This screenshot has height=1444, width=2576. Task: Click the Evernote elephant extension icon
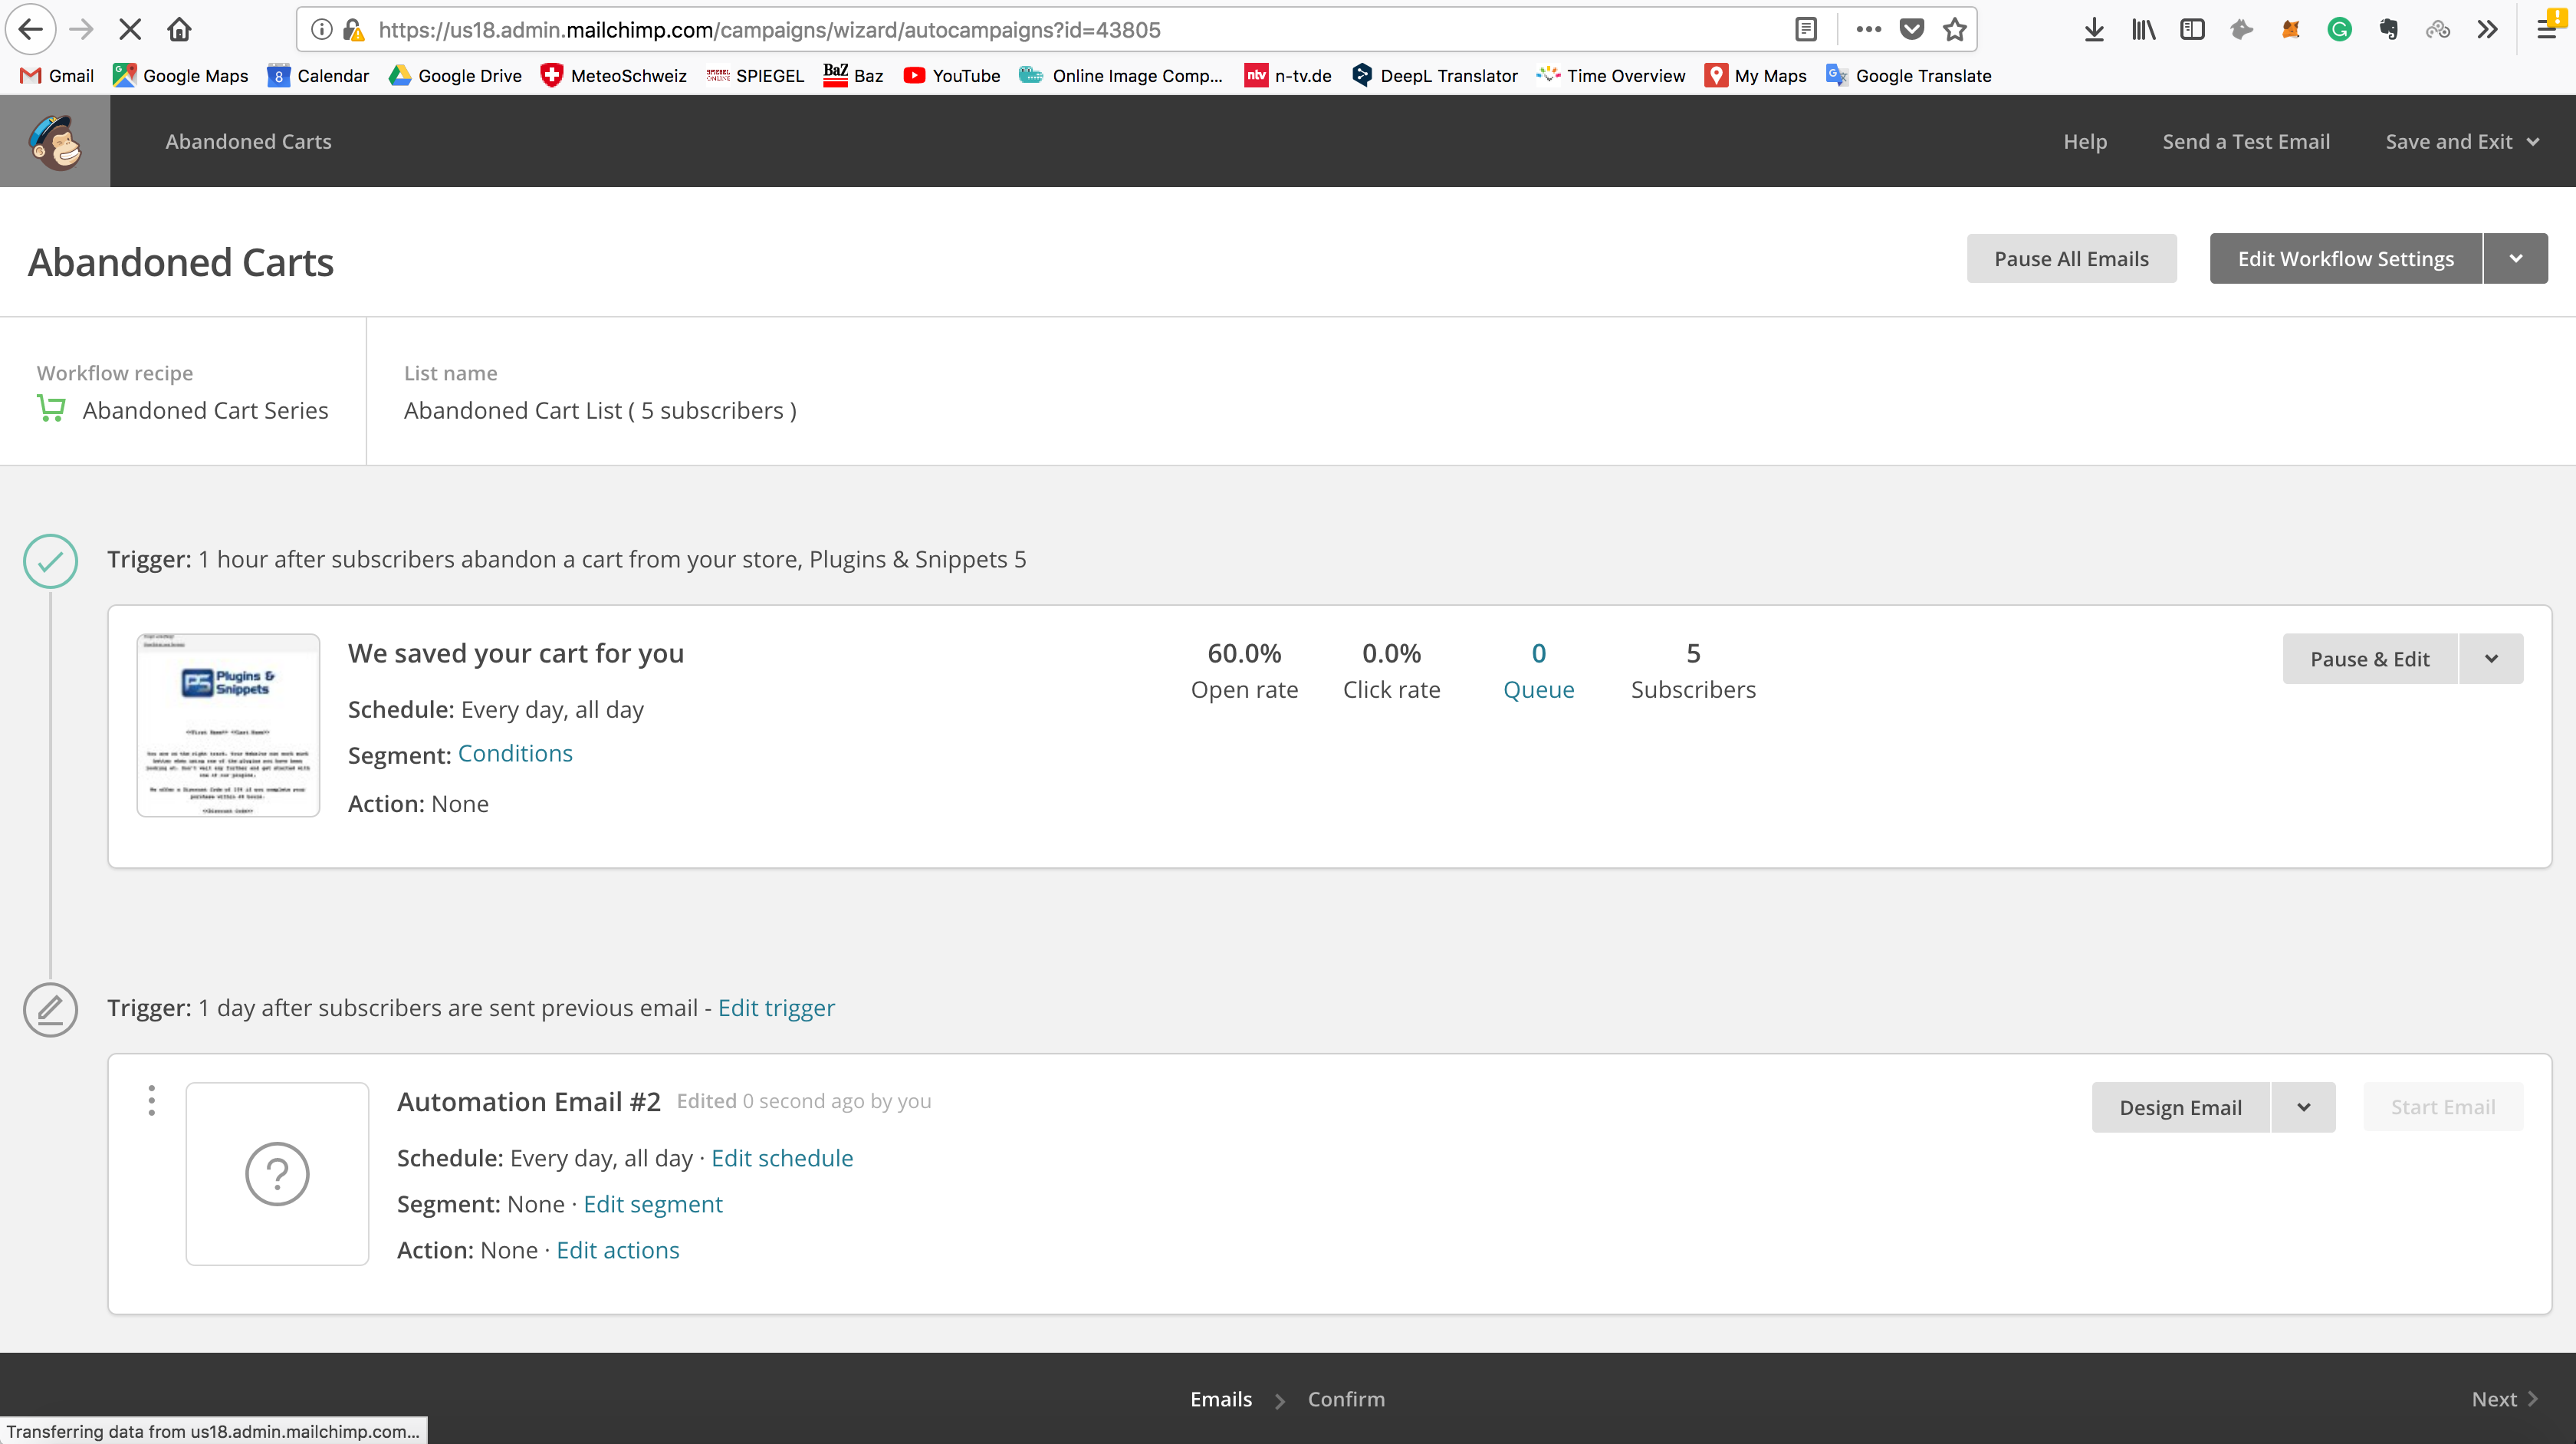point(2389,29)
